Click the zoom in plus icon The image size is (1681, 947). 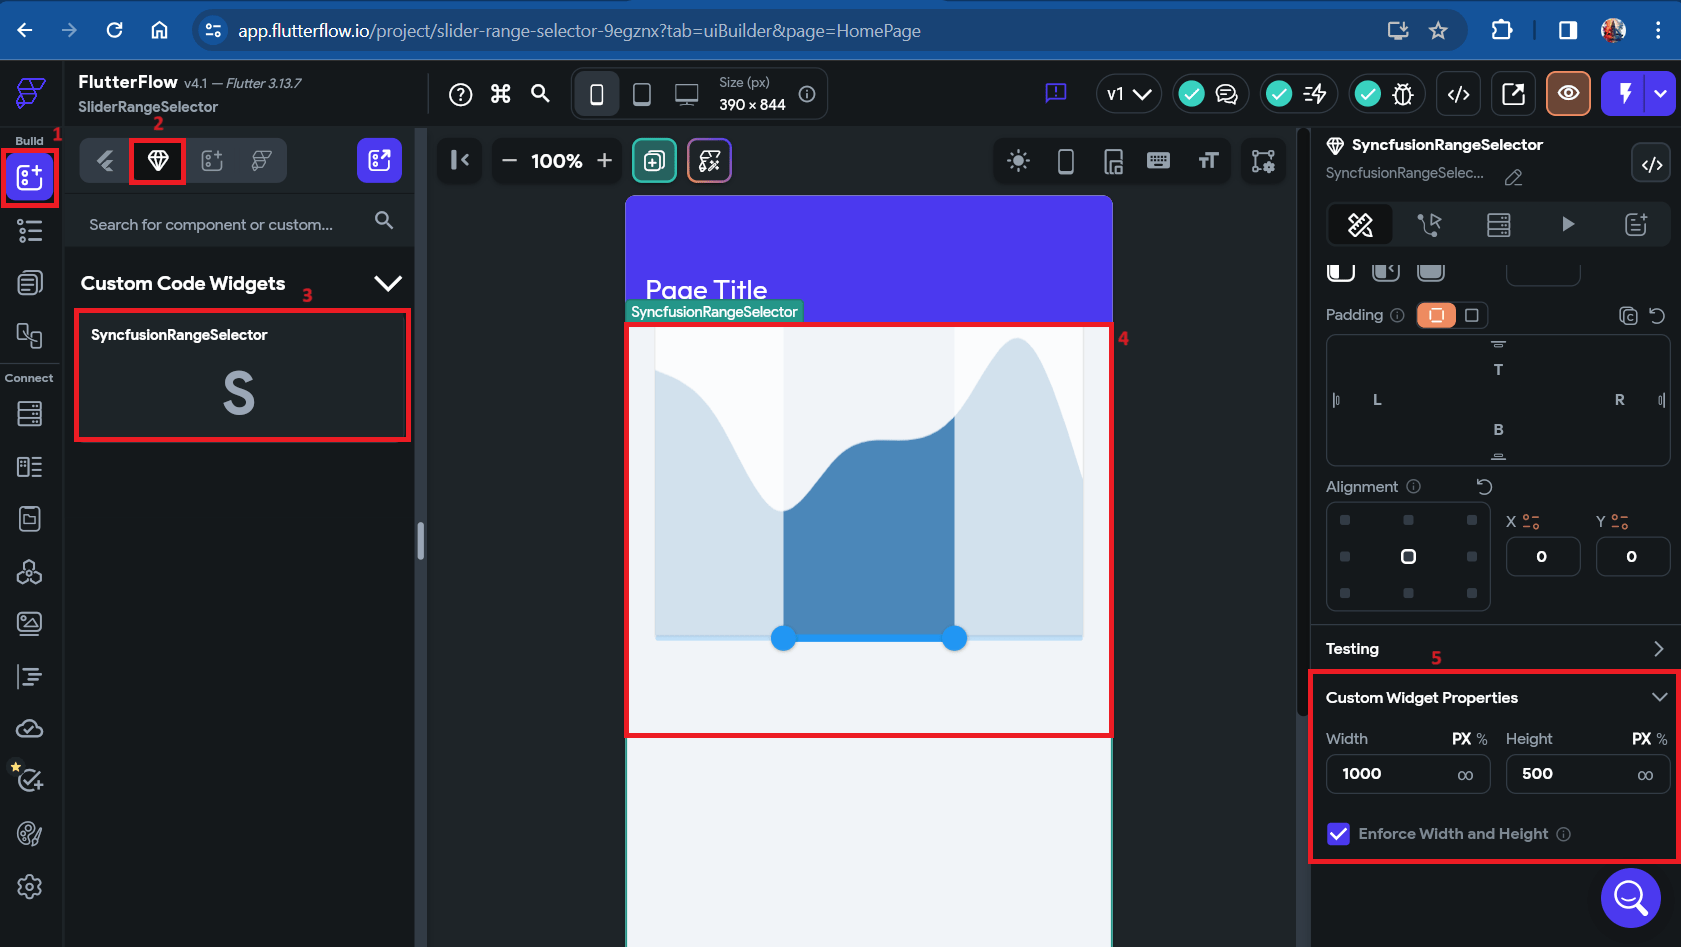click(x=604, y=161)
